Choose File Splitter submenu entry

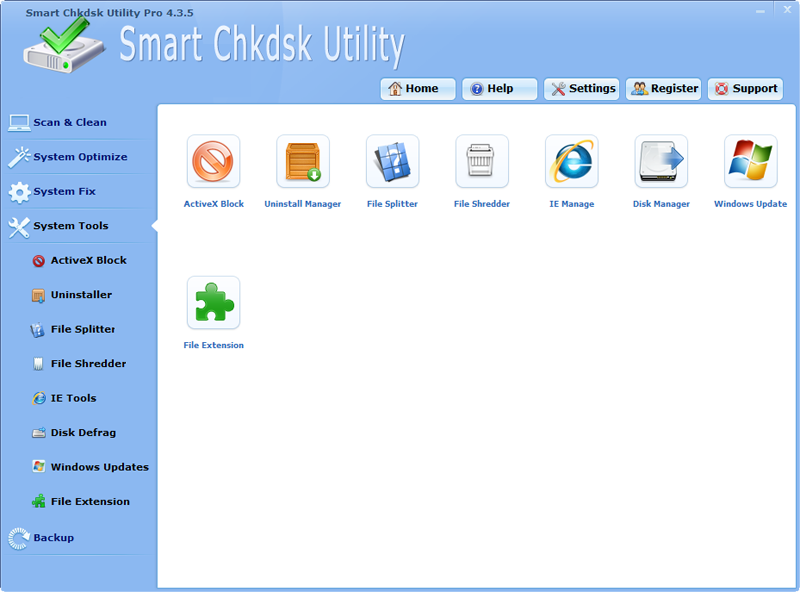83,330
